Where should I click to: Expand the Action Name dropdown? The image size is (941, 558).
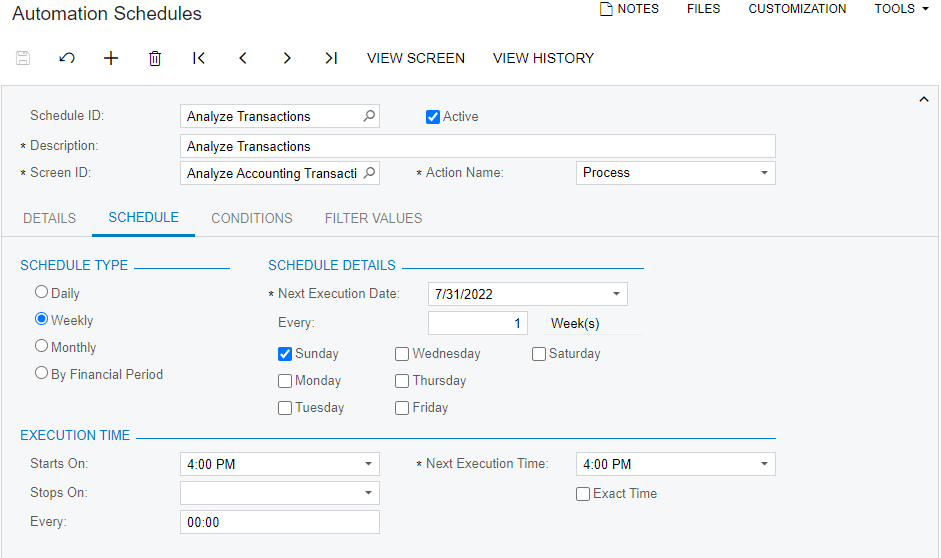[x=764, y=173]
